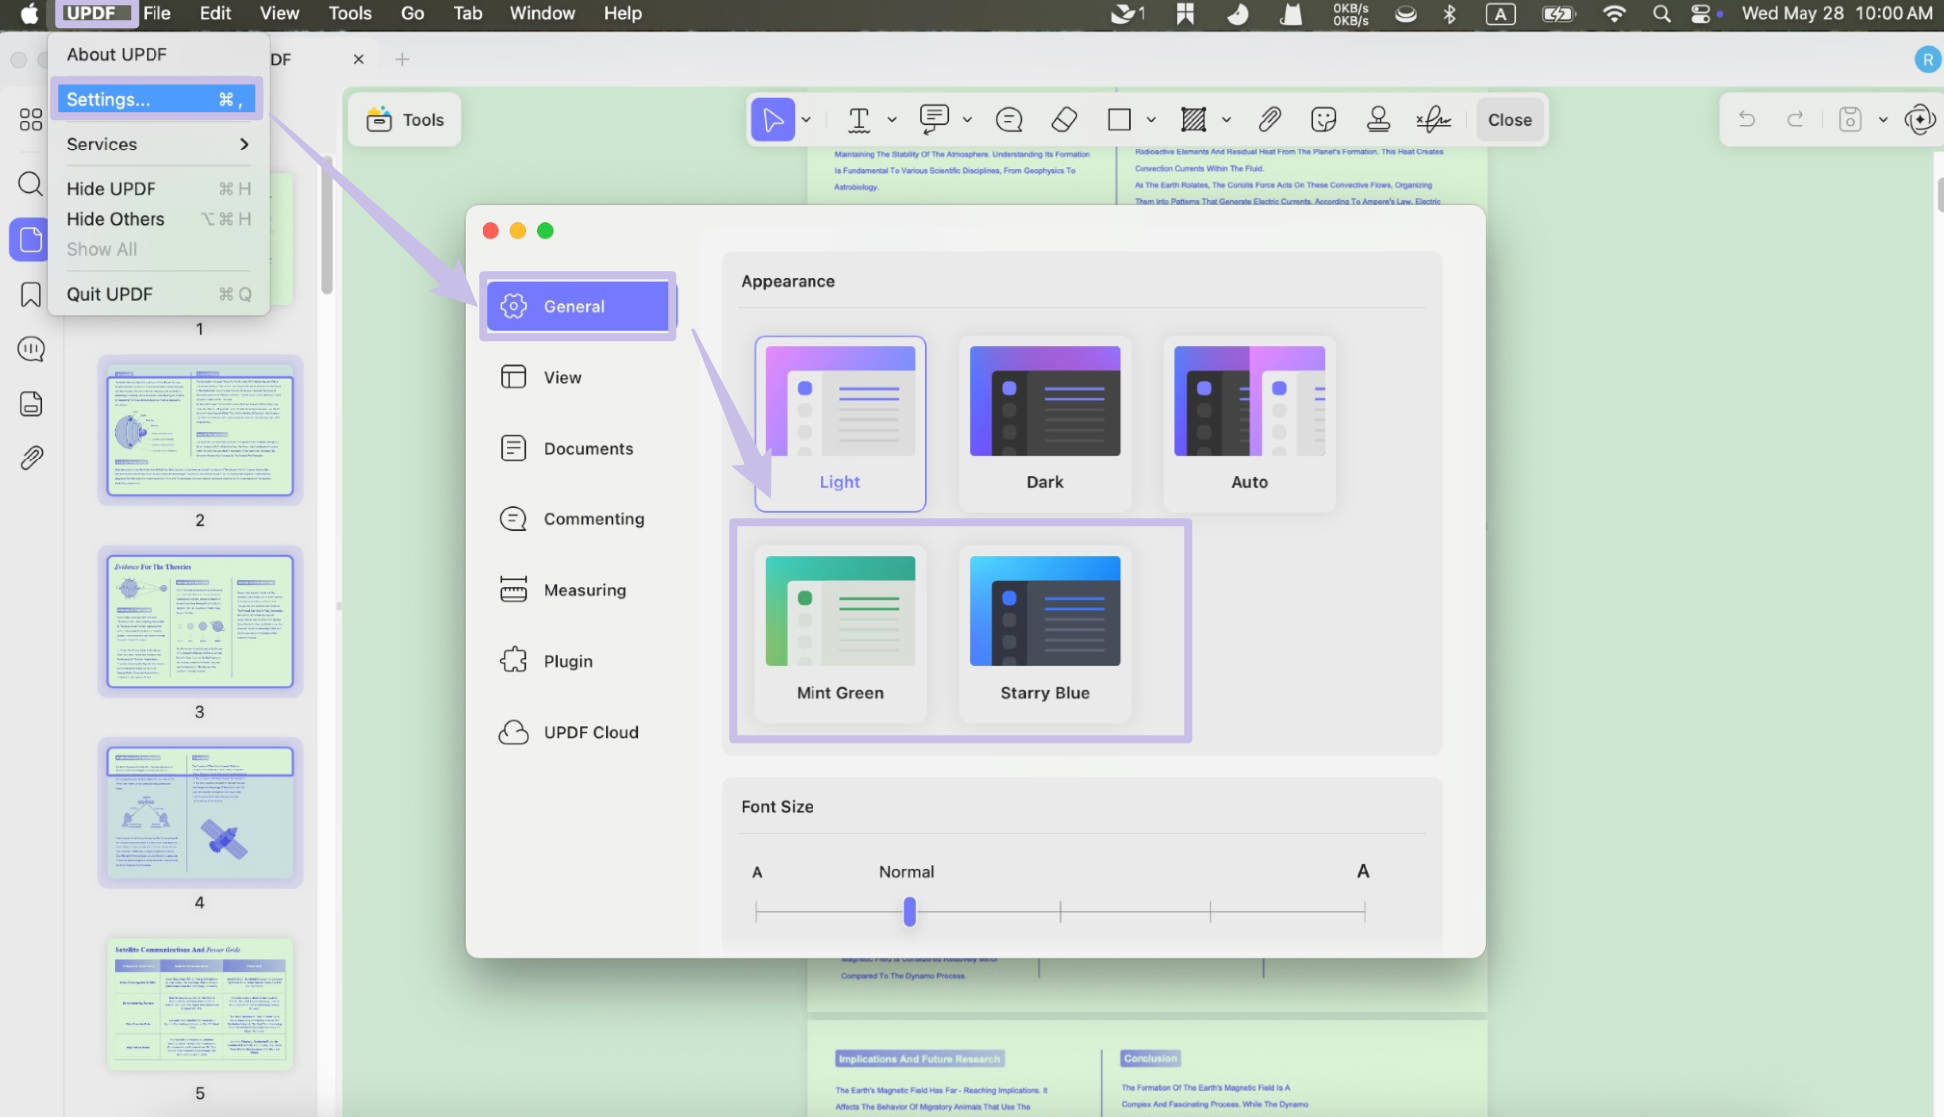Open page 5 thumbnail
Image resolution: width=1944 pixels, height=1117 pixels.
[x=200, y=1003]
